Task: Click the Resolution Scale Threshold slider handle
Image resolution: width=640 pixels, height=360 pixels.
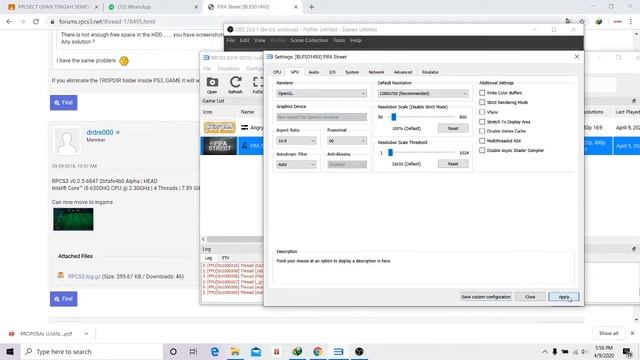Action: [x=390, y=153]
